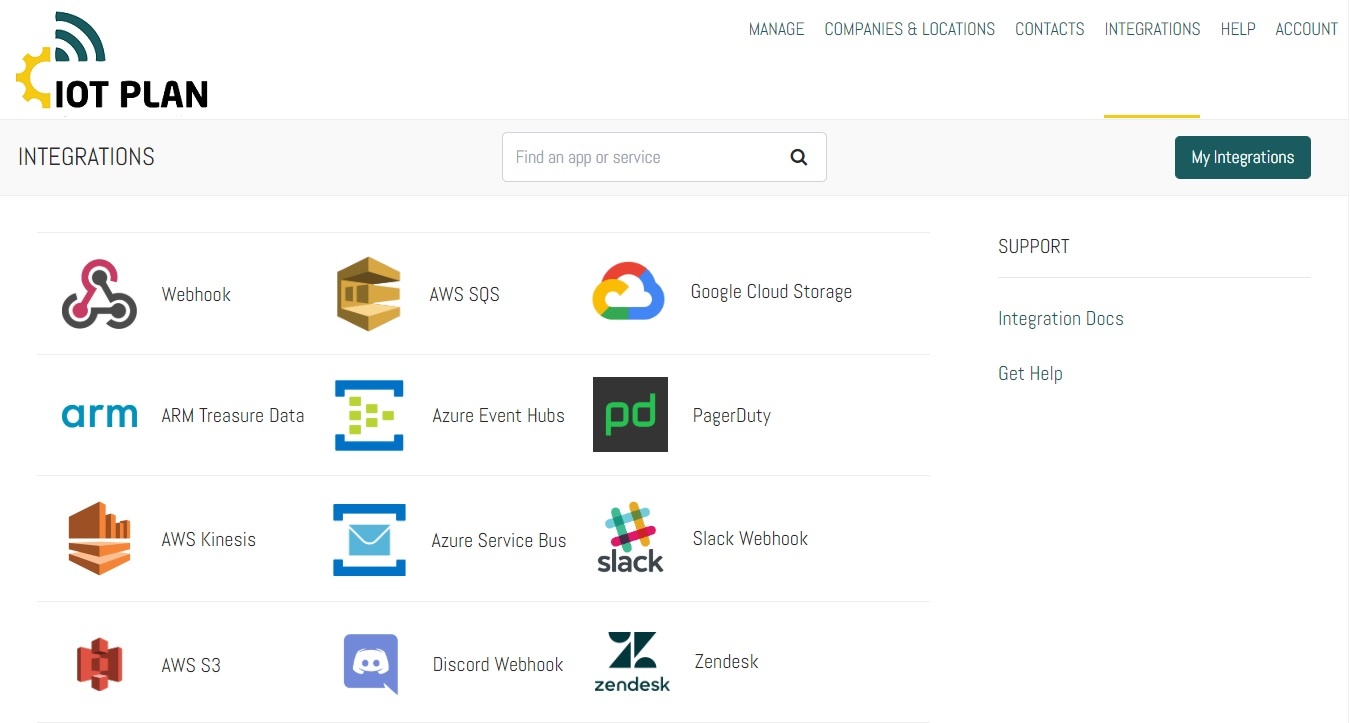Open the Account menu

click(1306, 29)
